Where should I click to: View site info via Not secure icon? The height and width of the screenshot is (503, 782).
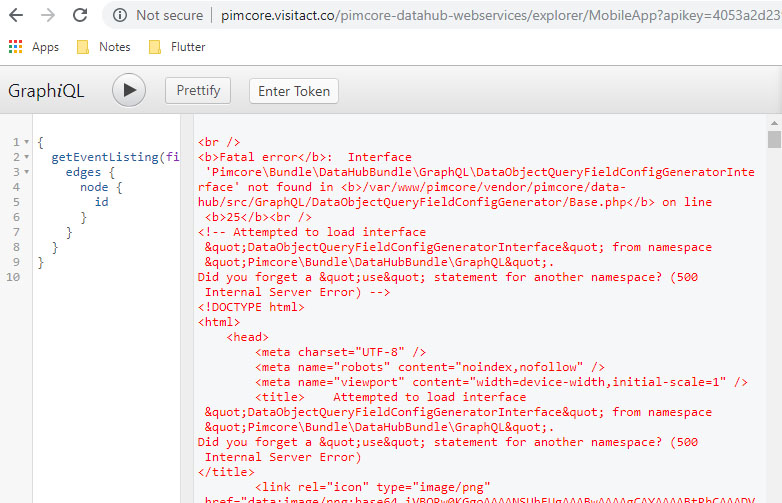pos(120,15)
